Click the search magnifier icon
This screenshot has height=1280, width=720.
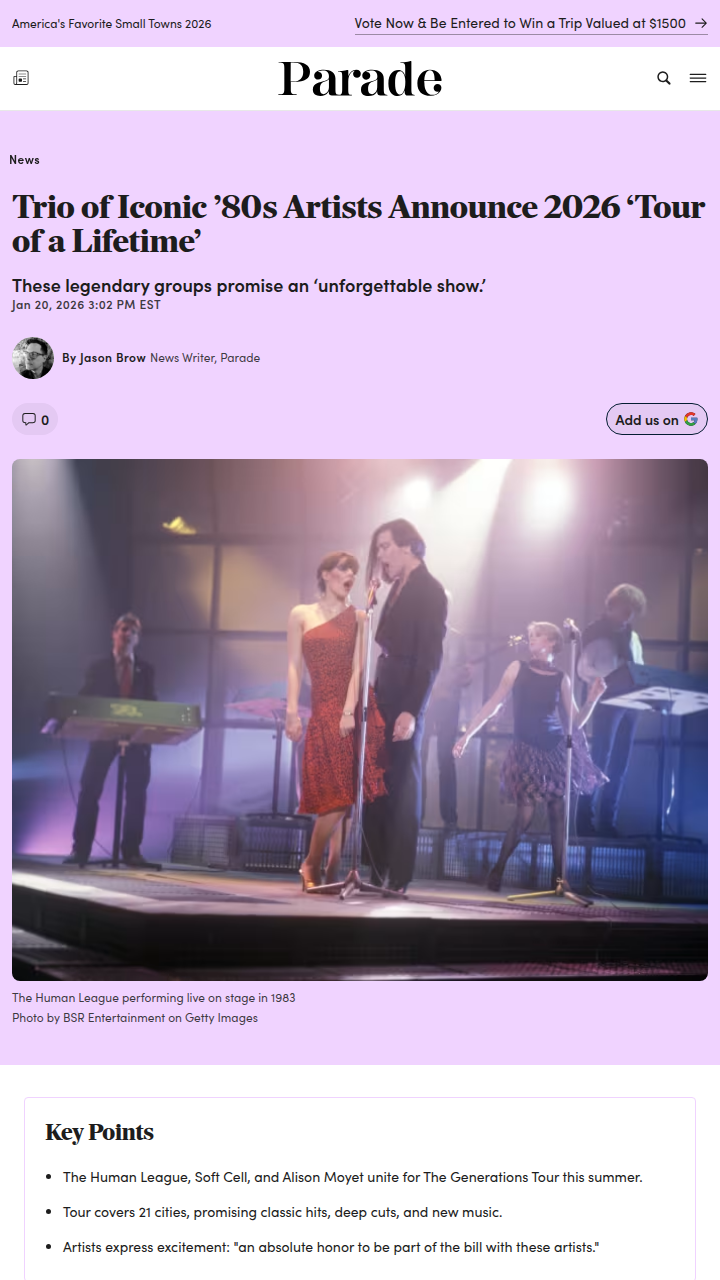point(664,78)
